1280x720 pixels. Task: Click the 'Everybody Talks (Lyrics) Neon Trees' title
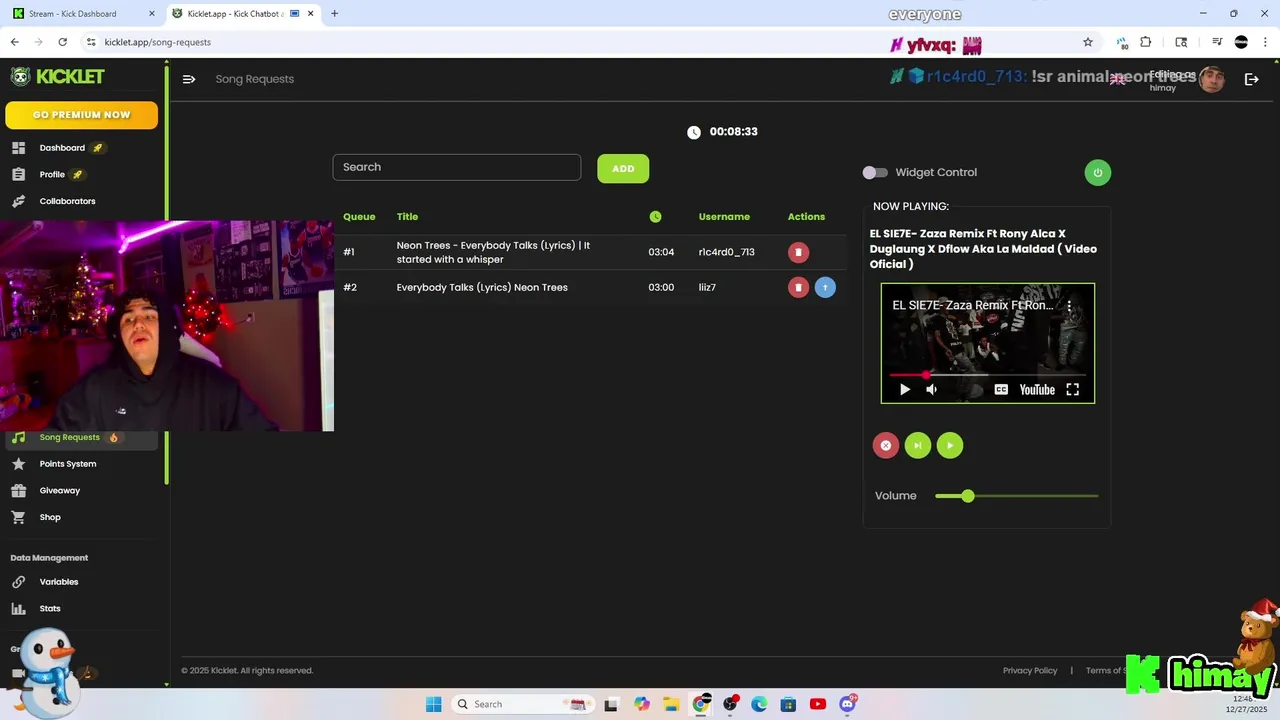(482, 287)
